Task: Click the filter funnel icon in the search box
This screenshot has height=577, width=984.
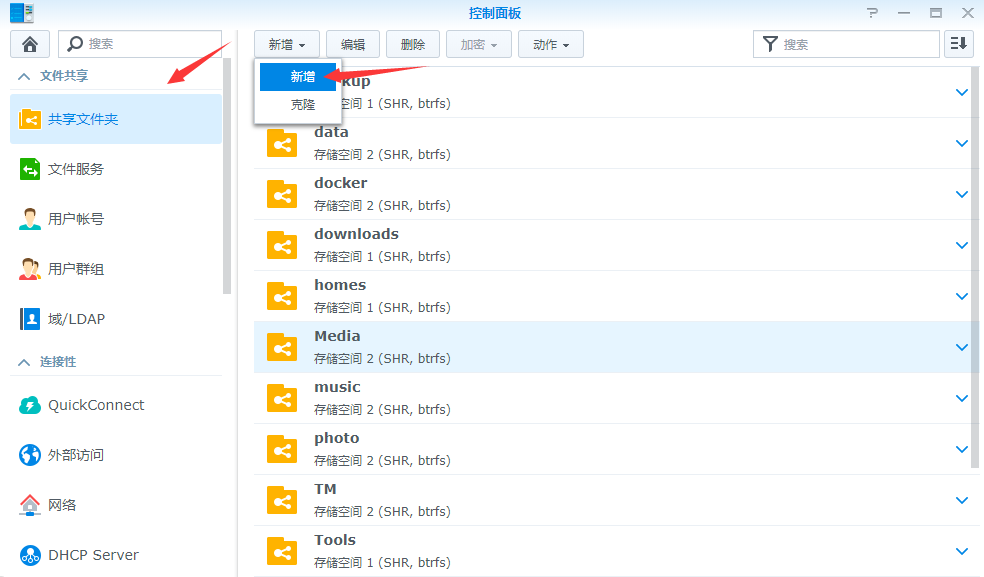Action: coord(770,44)
